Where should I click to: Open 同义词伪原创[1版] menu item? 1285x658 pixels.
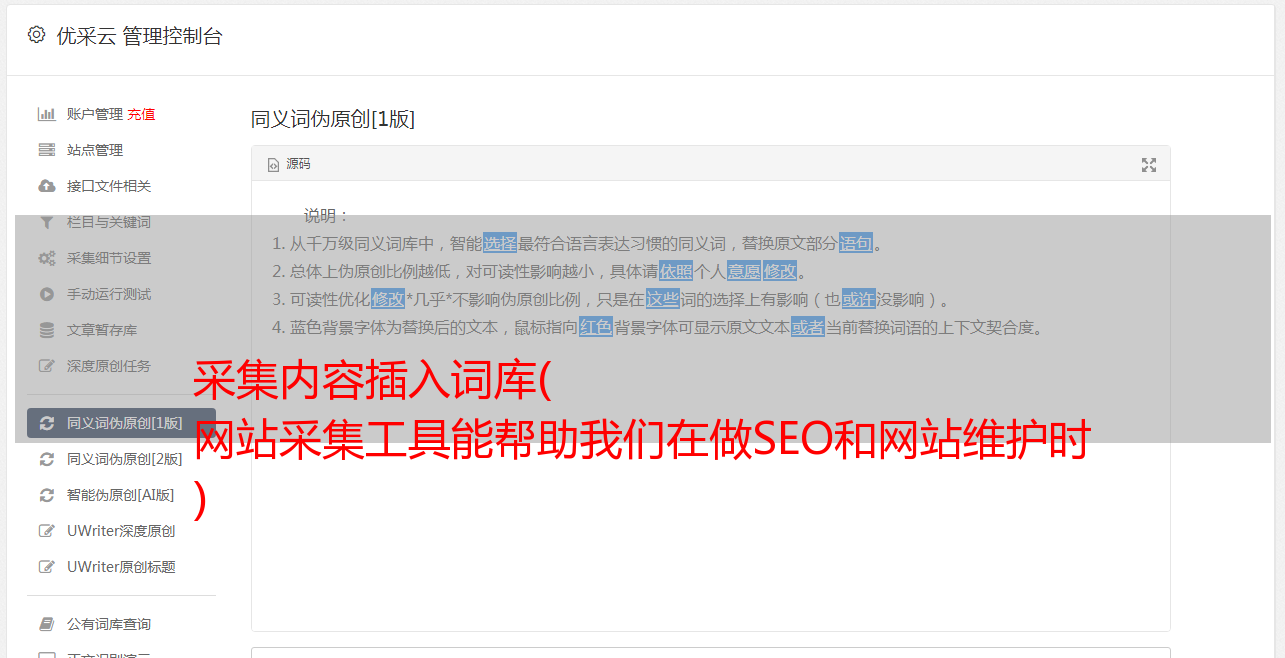pos(121,423)
